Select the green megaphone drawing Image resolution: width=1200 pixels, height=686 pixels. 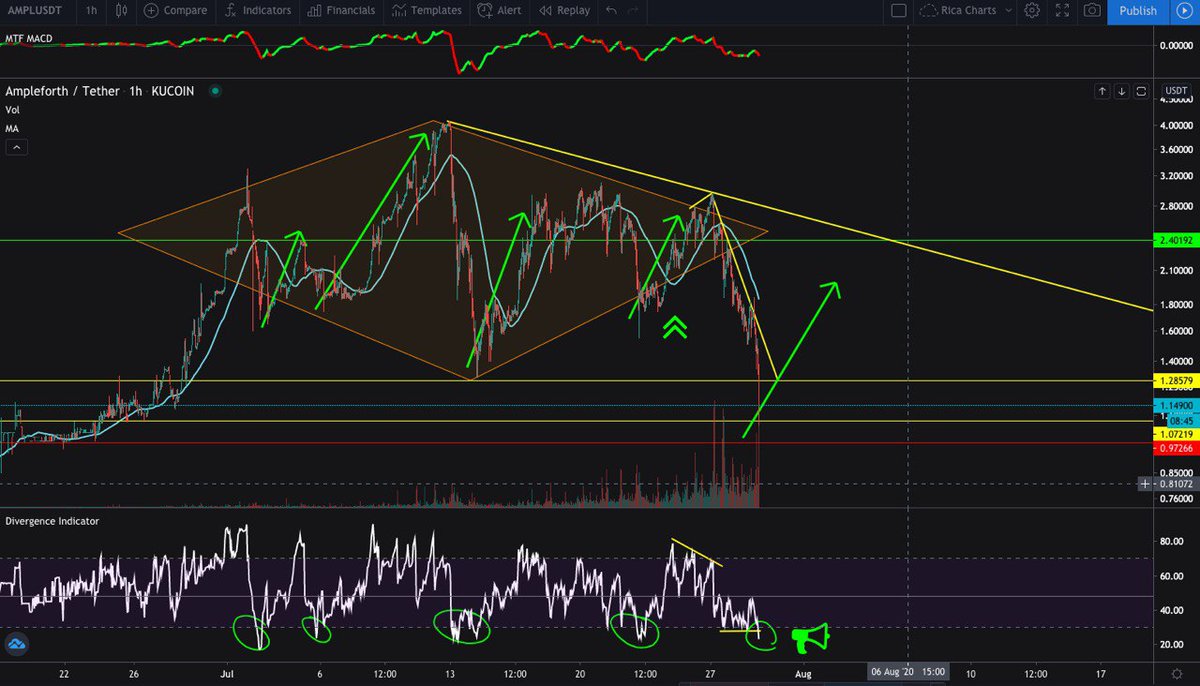tap(810, 636)
